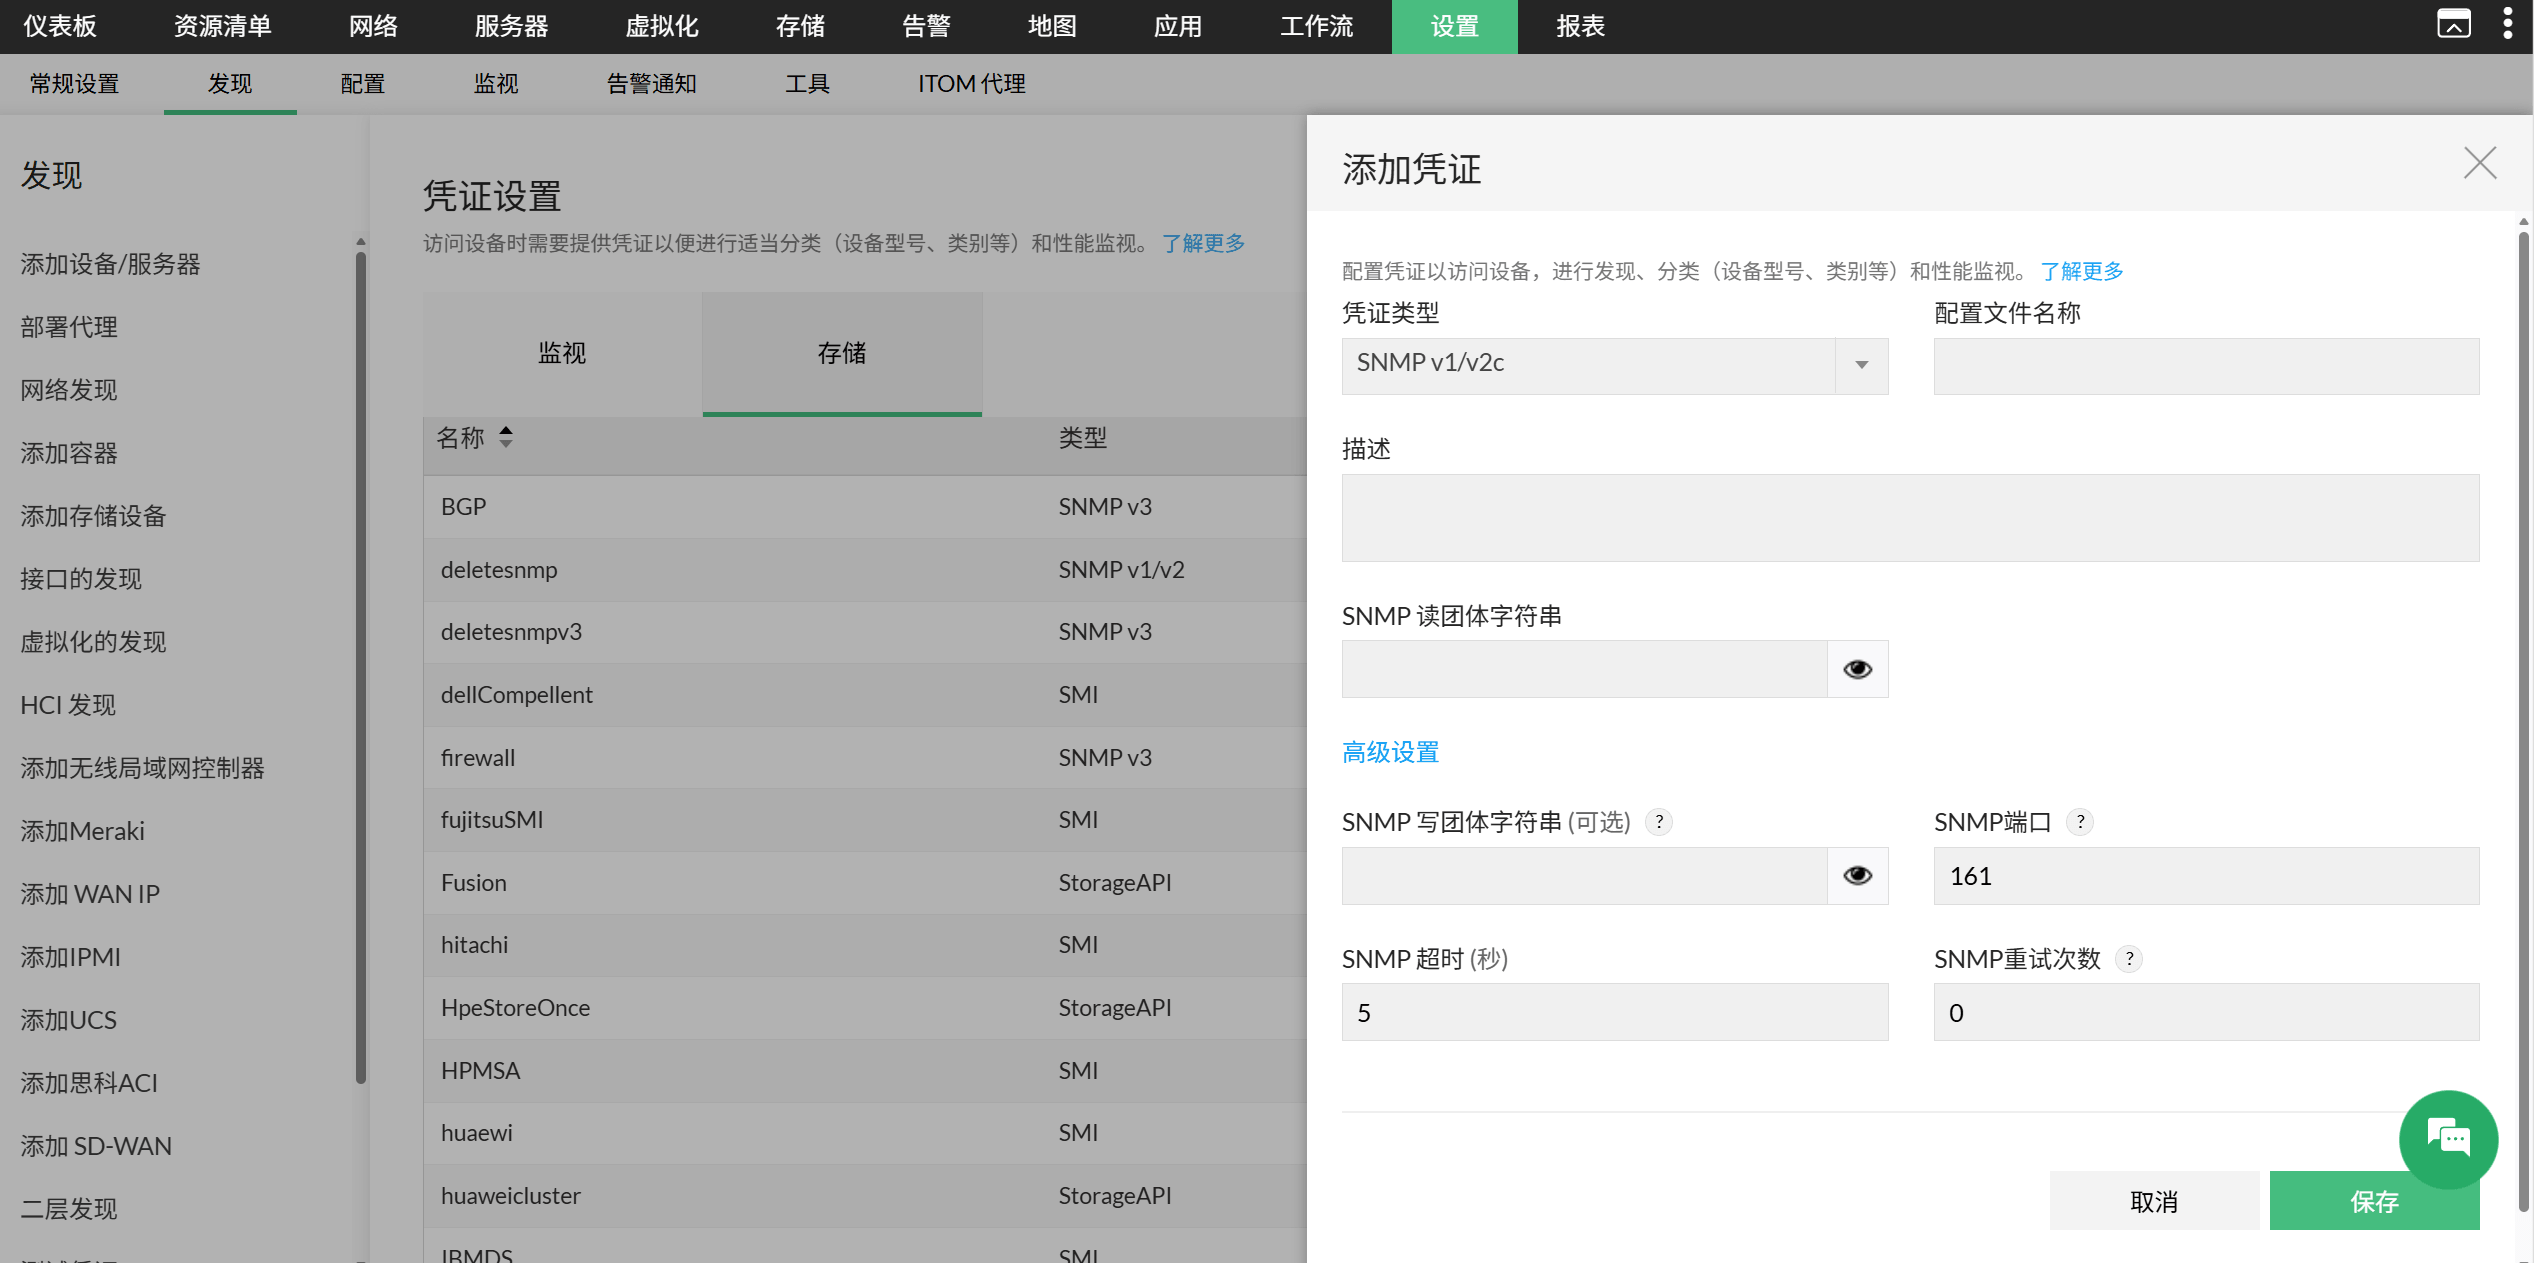The image size is (2535, 1263).
Task: Switch to 工具 tab
Action: click(x=807, y=84)
